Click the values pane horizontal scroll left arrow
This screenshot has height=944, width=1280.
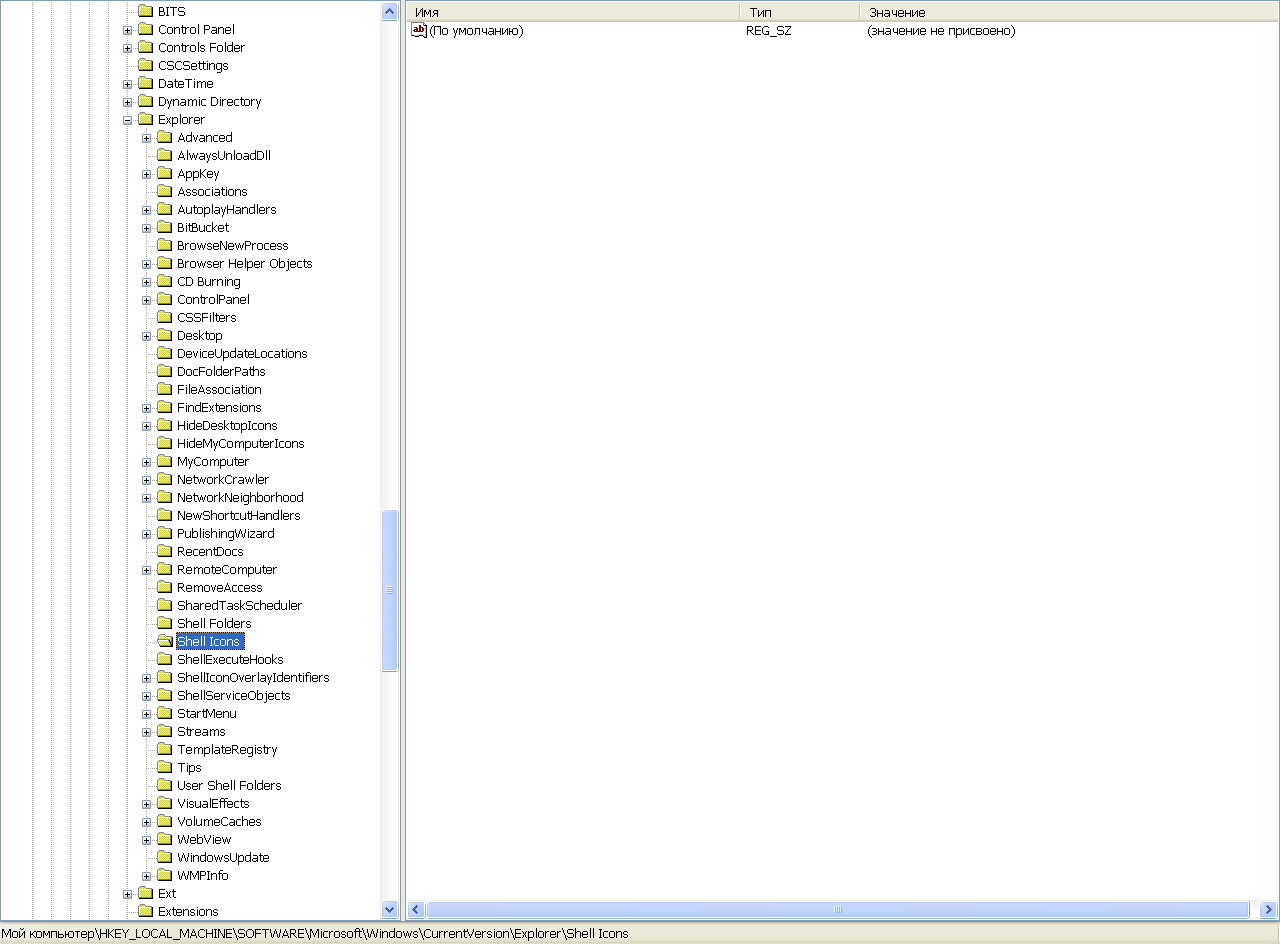pos(416,910)
